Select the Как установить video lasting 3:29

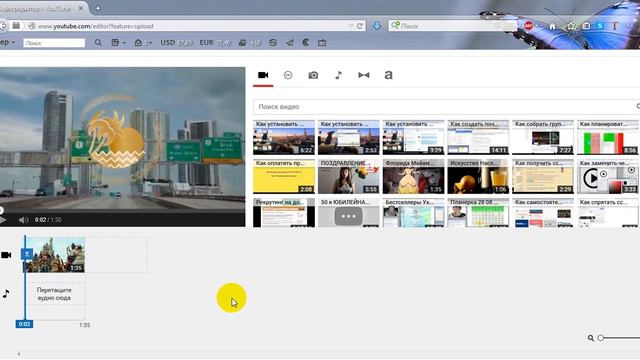[x=413, y=137]
